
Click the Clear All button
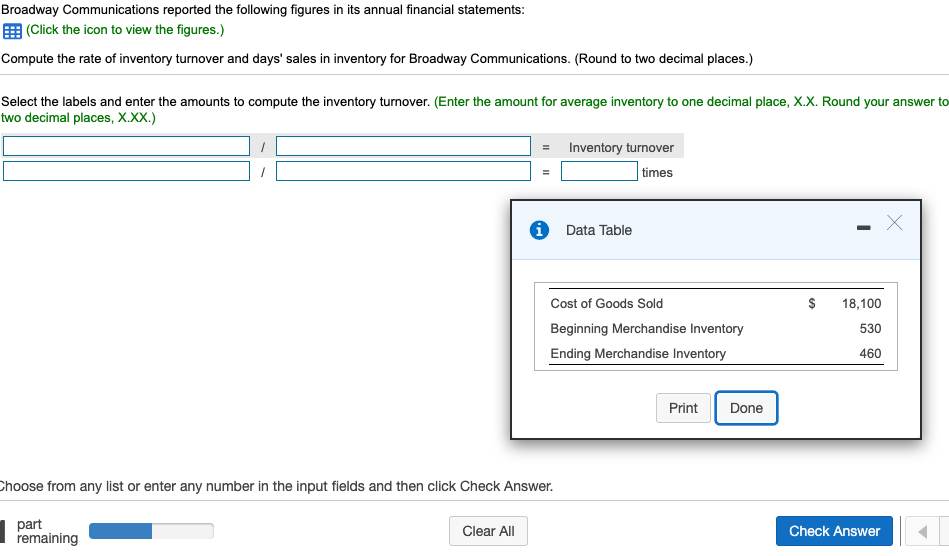click(488, 531)
